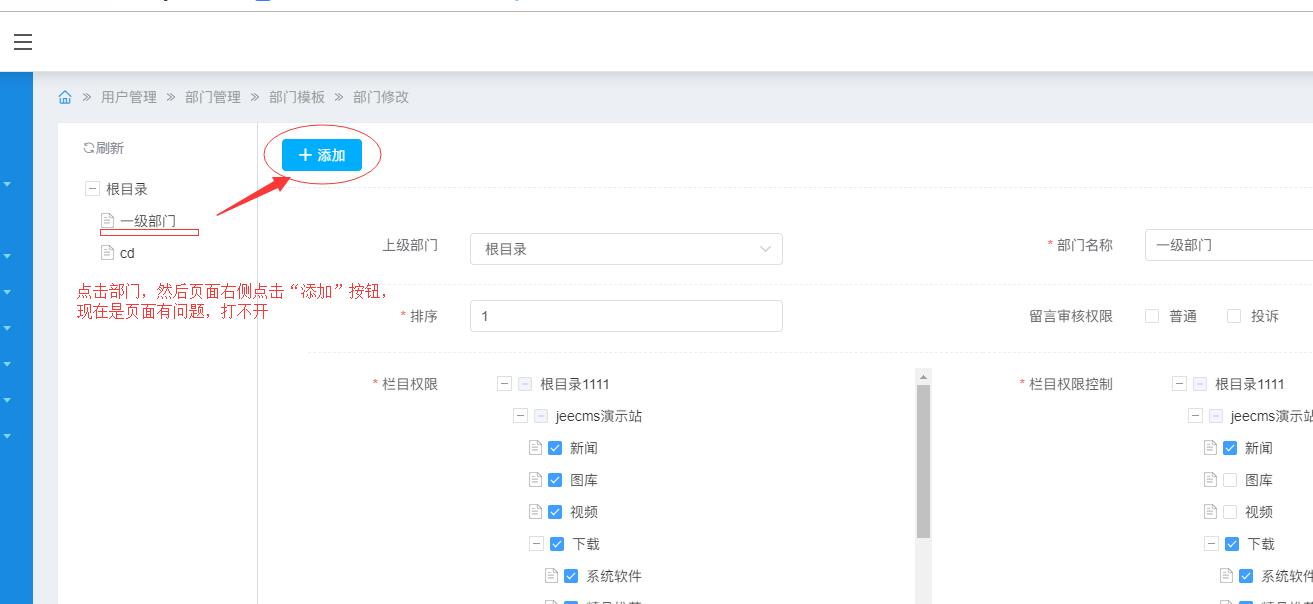Click 刷新 to reload the department tree
Screen dimensions: 1313x604
(x=110, y=148)
